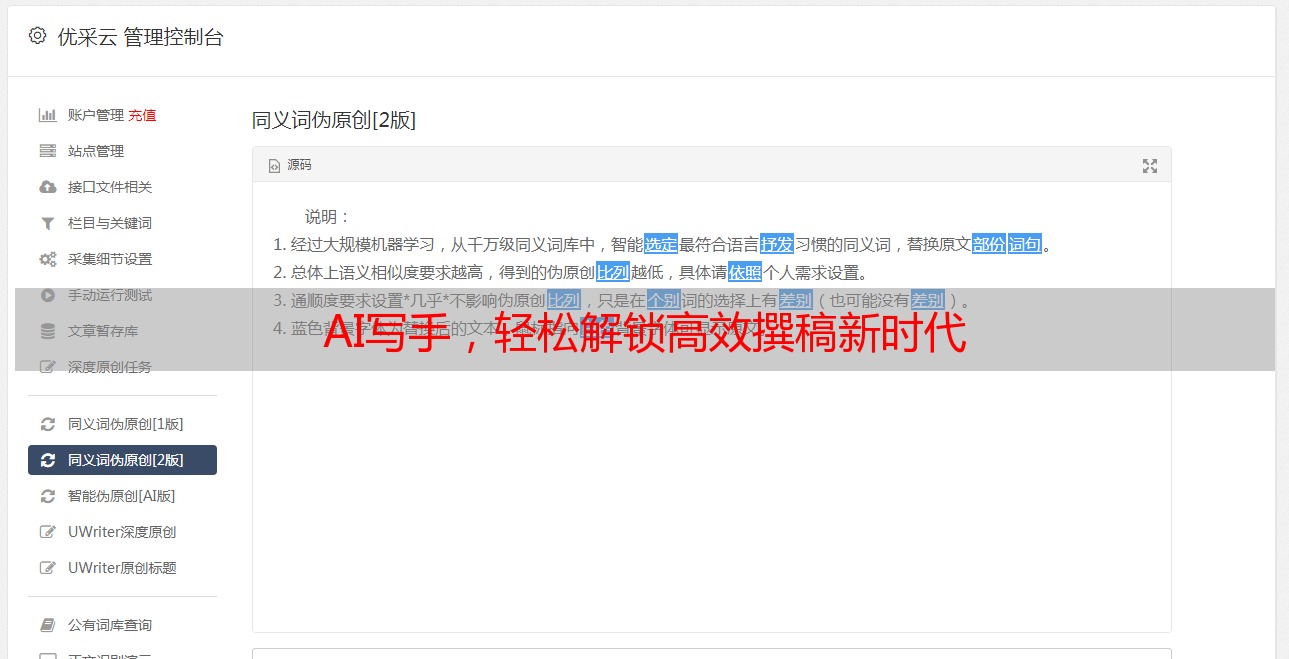Click the settings gear icon in header
Viewport: 1289px width, 659px height.
point(37,37)
